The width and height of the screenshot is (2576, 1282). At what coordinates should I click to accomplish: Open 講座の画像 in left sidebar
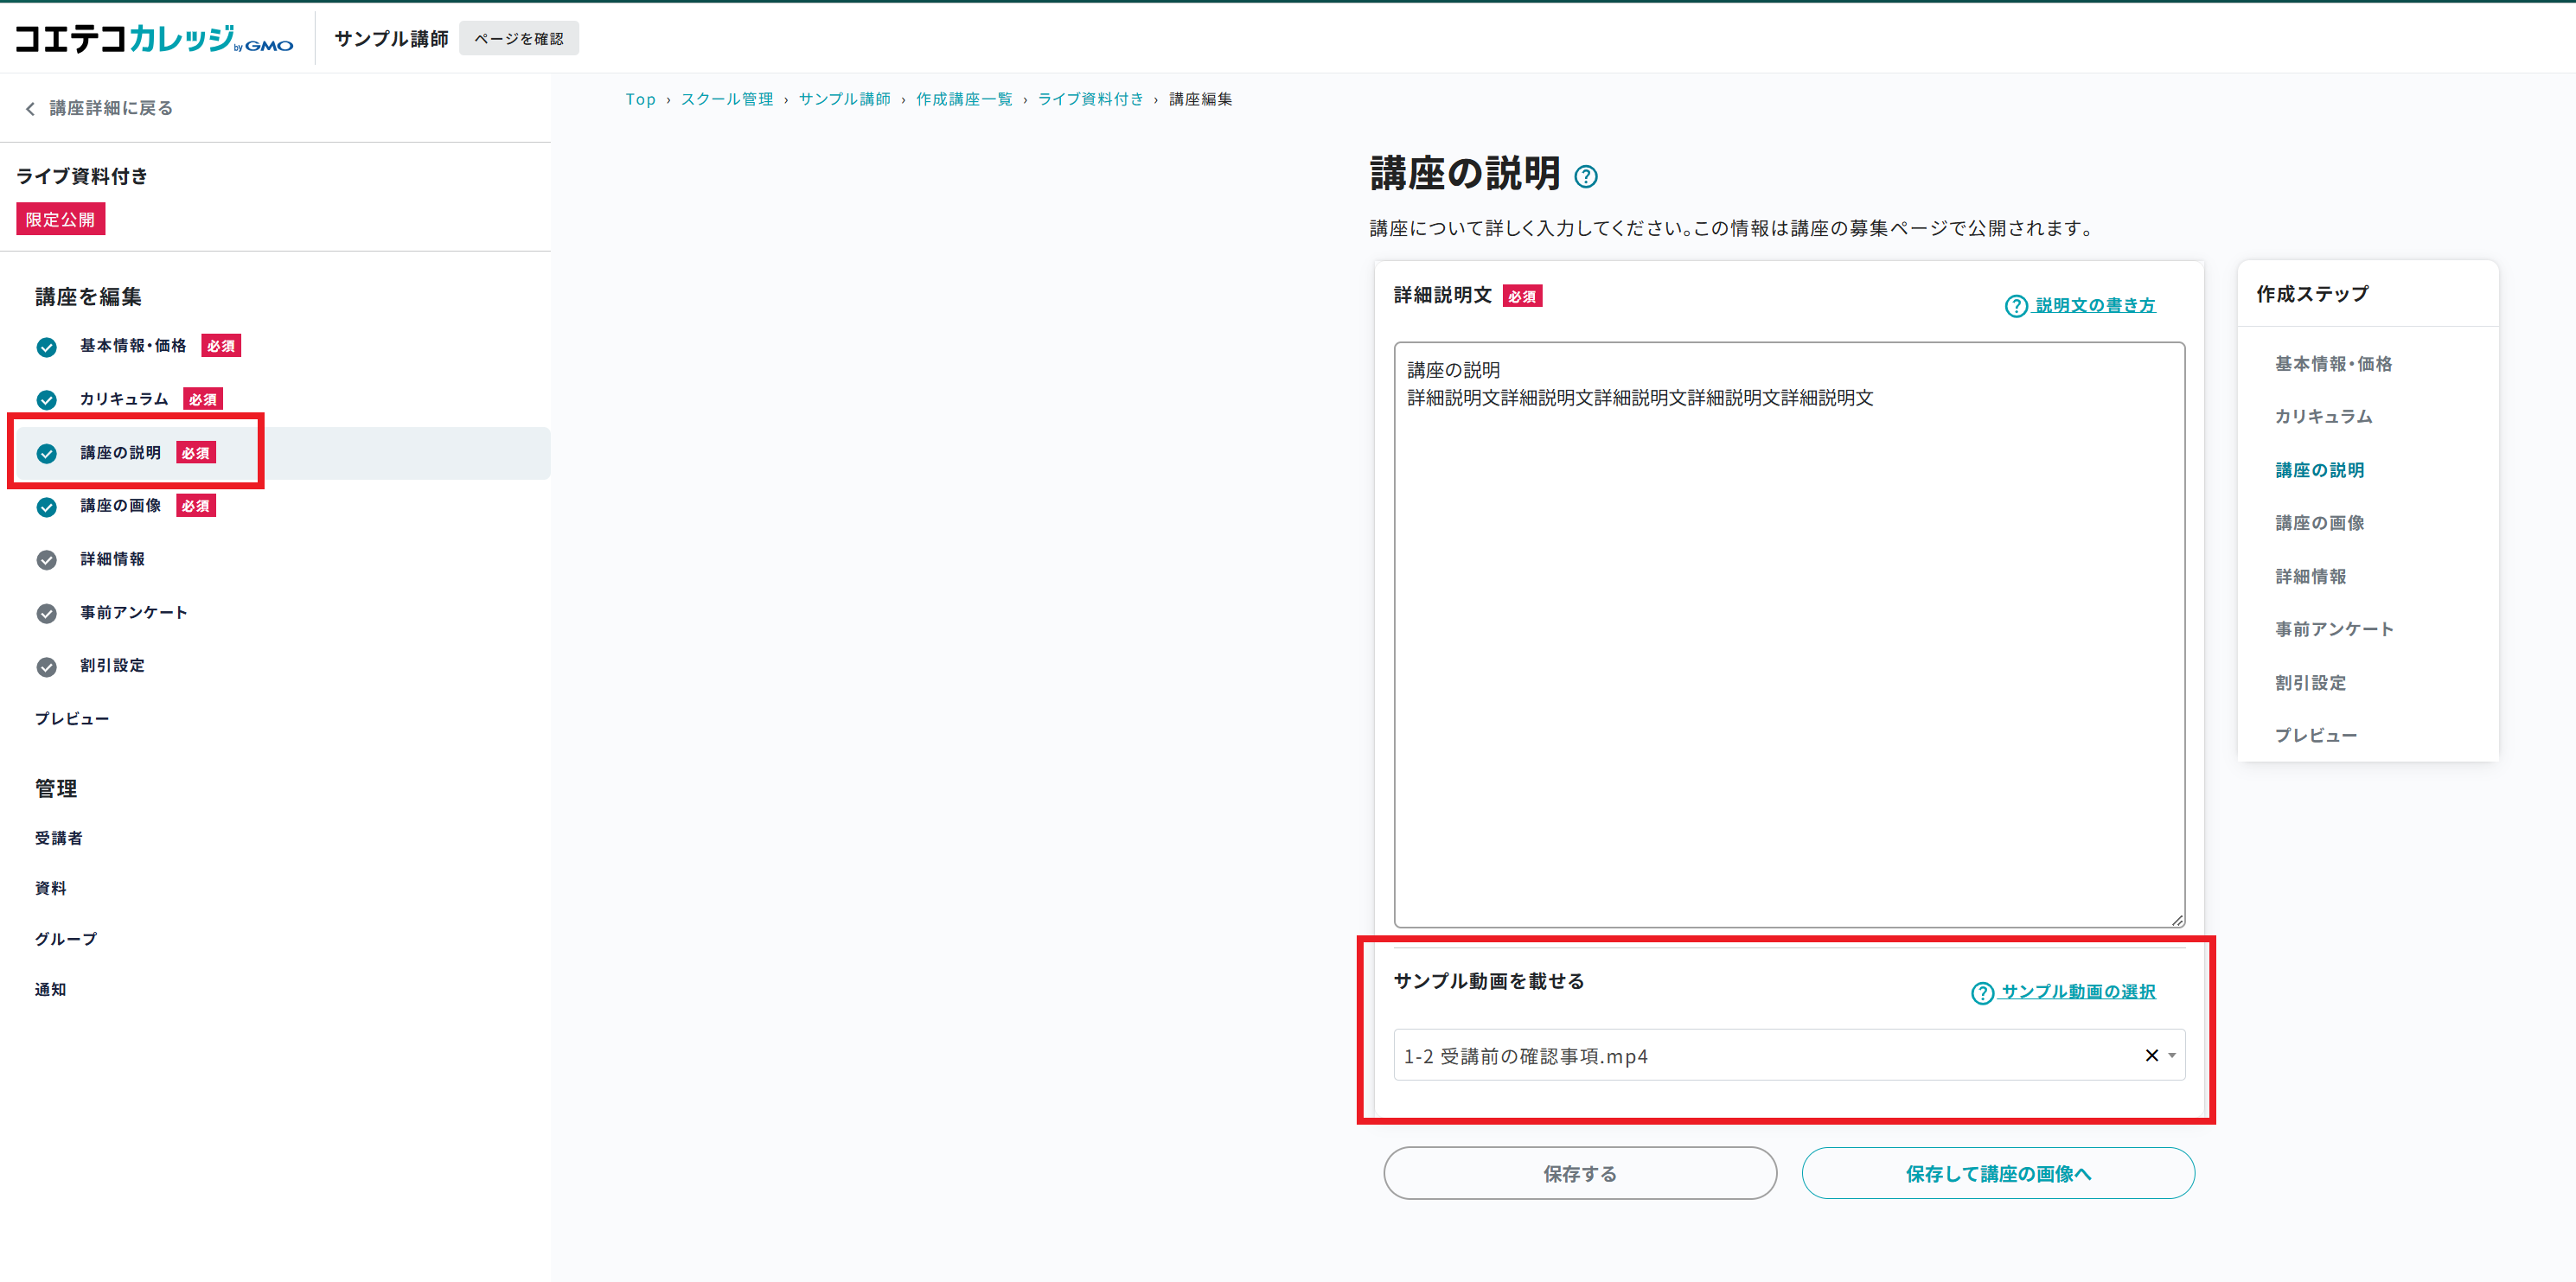[x=120, y=506]
